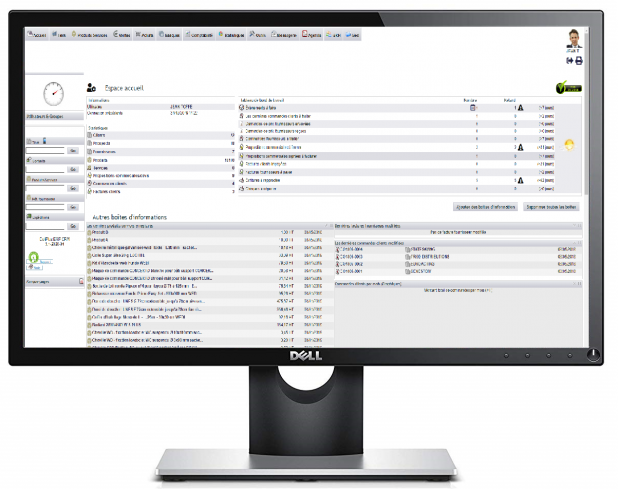This screenshot has width=618, height=489.
Task: Click warning icon in Propositions à fermer row
Action: [521, 147]
